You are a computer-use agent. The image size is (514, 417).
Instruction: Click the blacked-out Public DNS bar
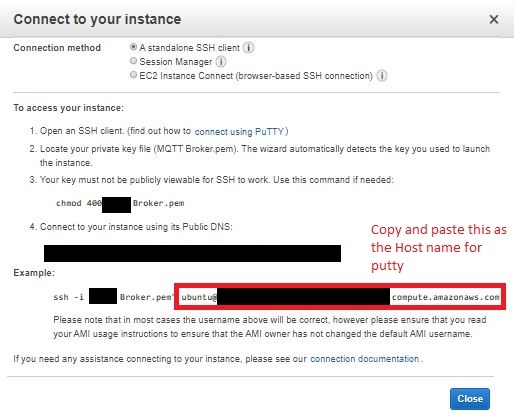[192, 253]
